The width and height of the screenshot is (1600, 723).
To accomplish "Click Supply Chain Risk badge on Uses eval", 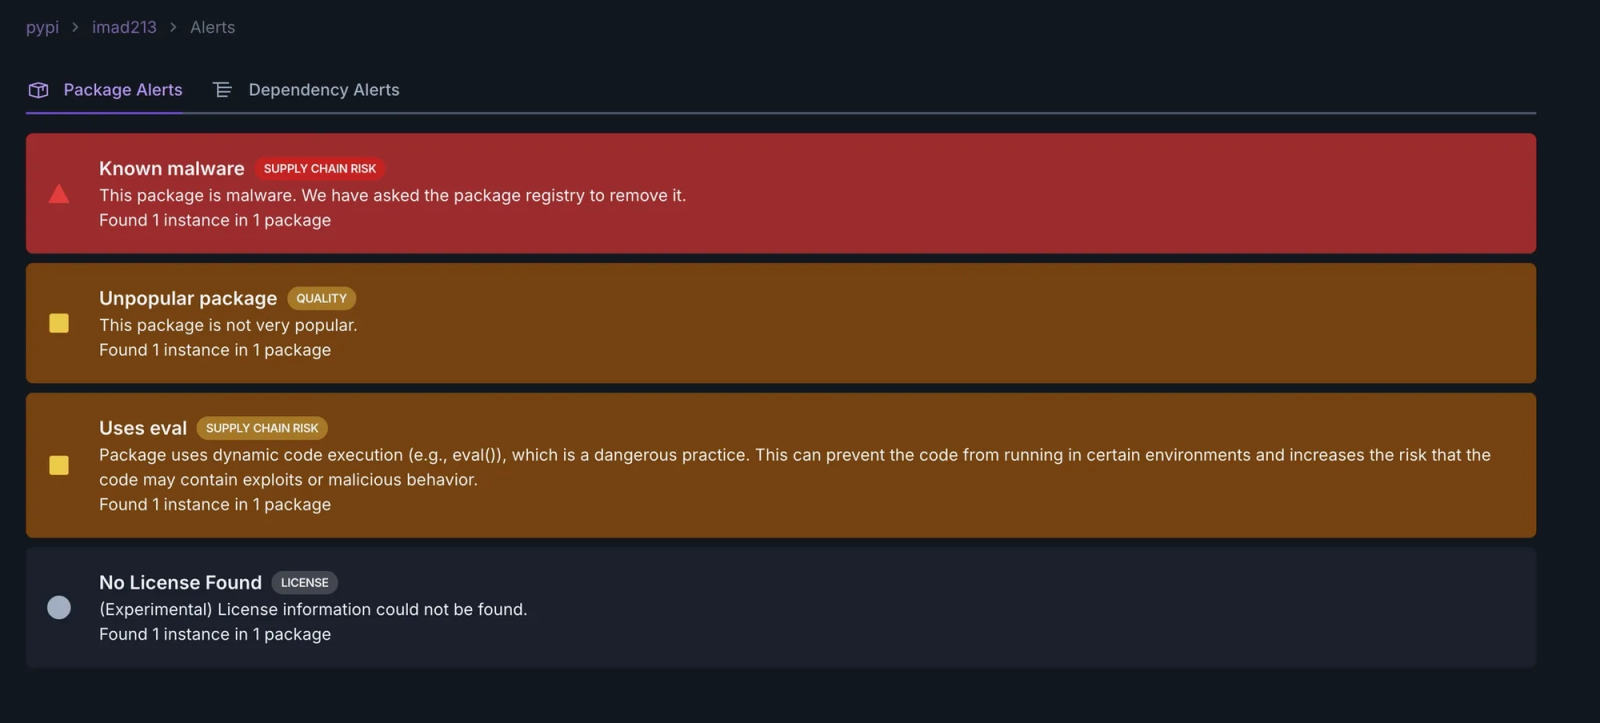I will 262,428.
